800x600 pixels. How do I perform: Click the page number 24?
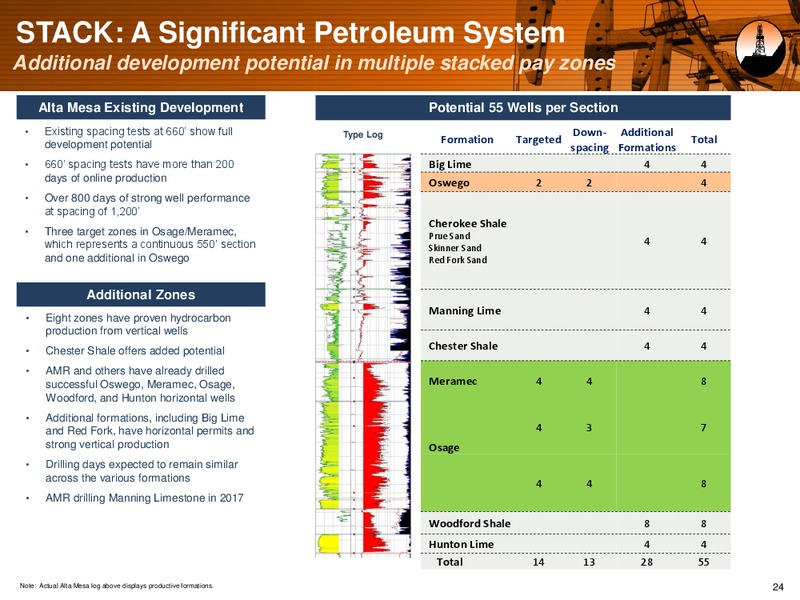[x=778, y=587]
